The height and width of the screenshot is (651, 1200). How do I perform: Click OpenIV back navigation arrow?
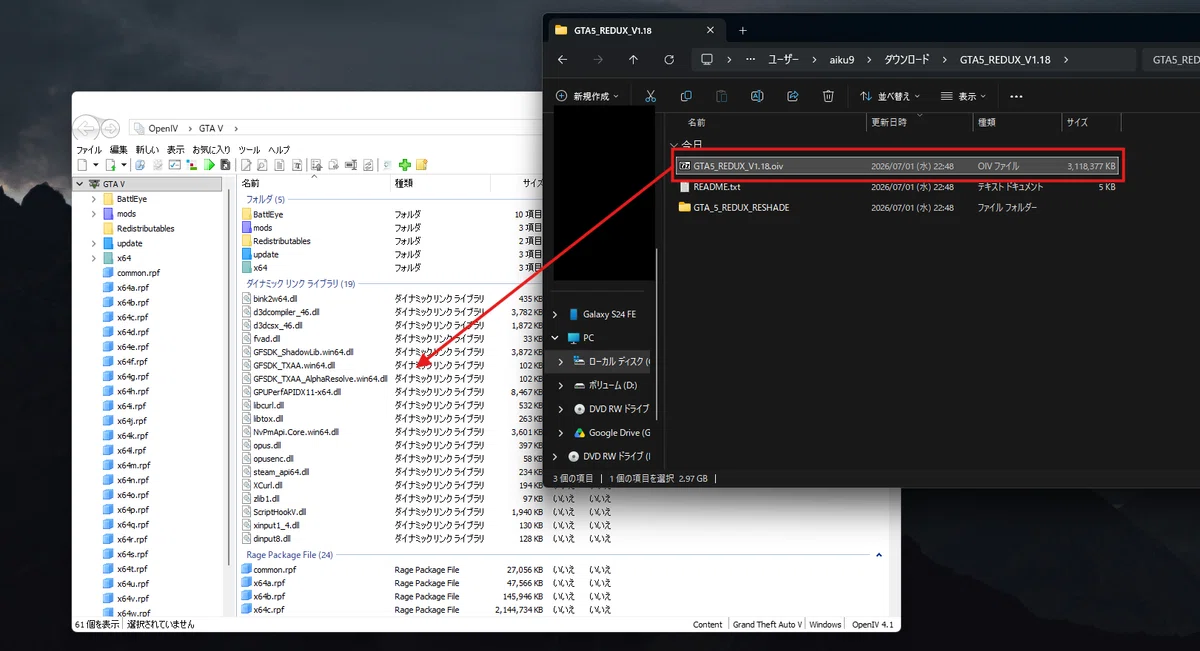(86, 129)
